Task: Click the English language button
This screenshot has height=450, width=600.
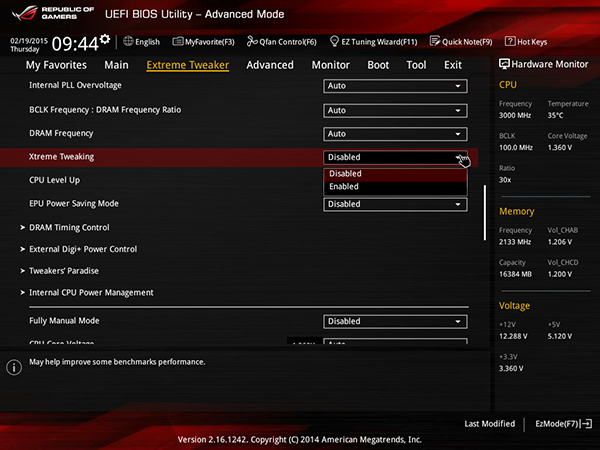Action: (x=142, y=41)
